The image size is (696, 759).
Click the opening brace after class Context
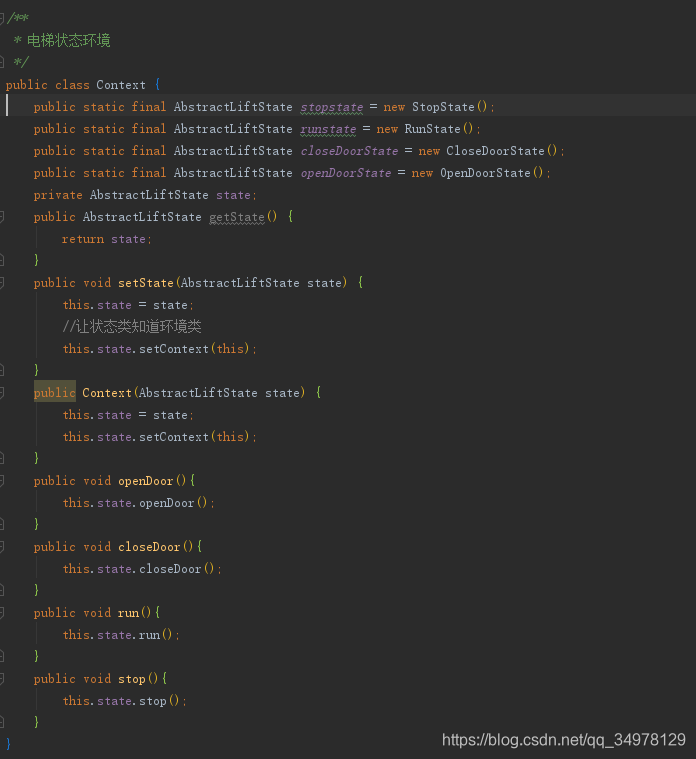157,85
